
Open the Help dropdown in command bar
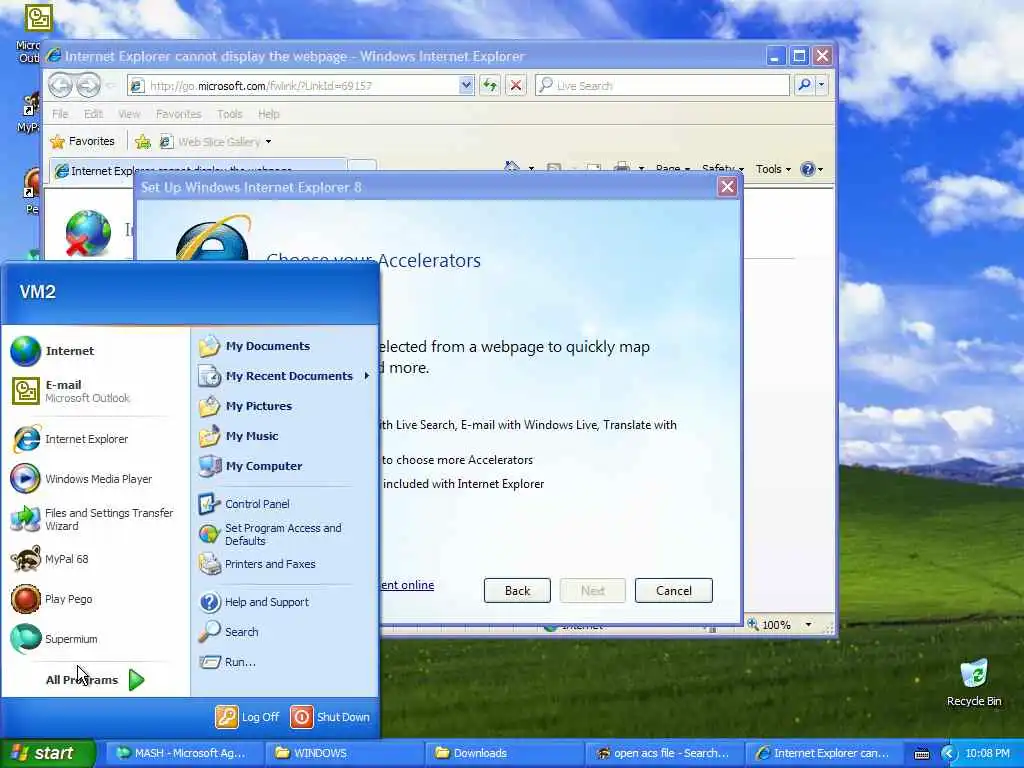click(x=812, y=169)
